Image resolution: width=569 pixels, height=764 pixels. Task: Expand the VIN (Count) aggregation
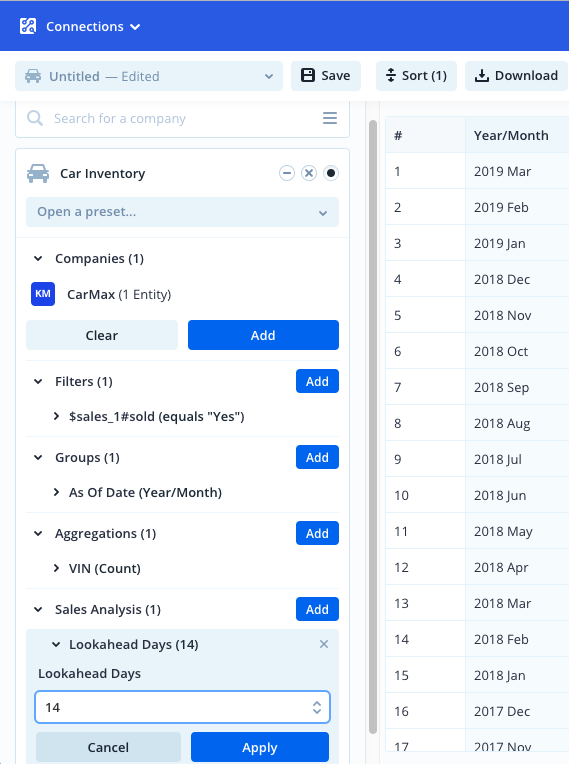point(57,568)
